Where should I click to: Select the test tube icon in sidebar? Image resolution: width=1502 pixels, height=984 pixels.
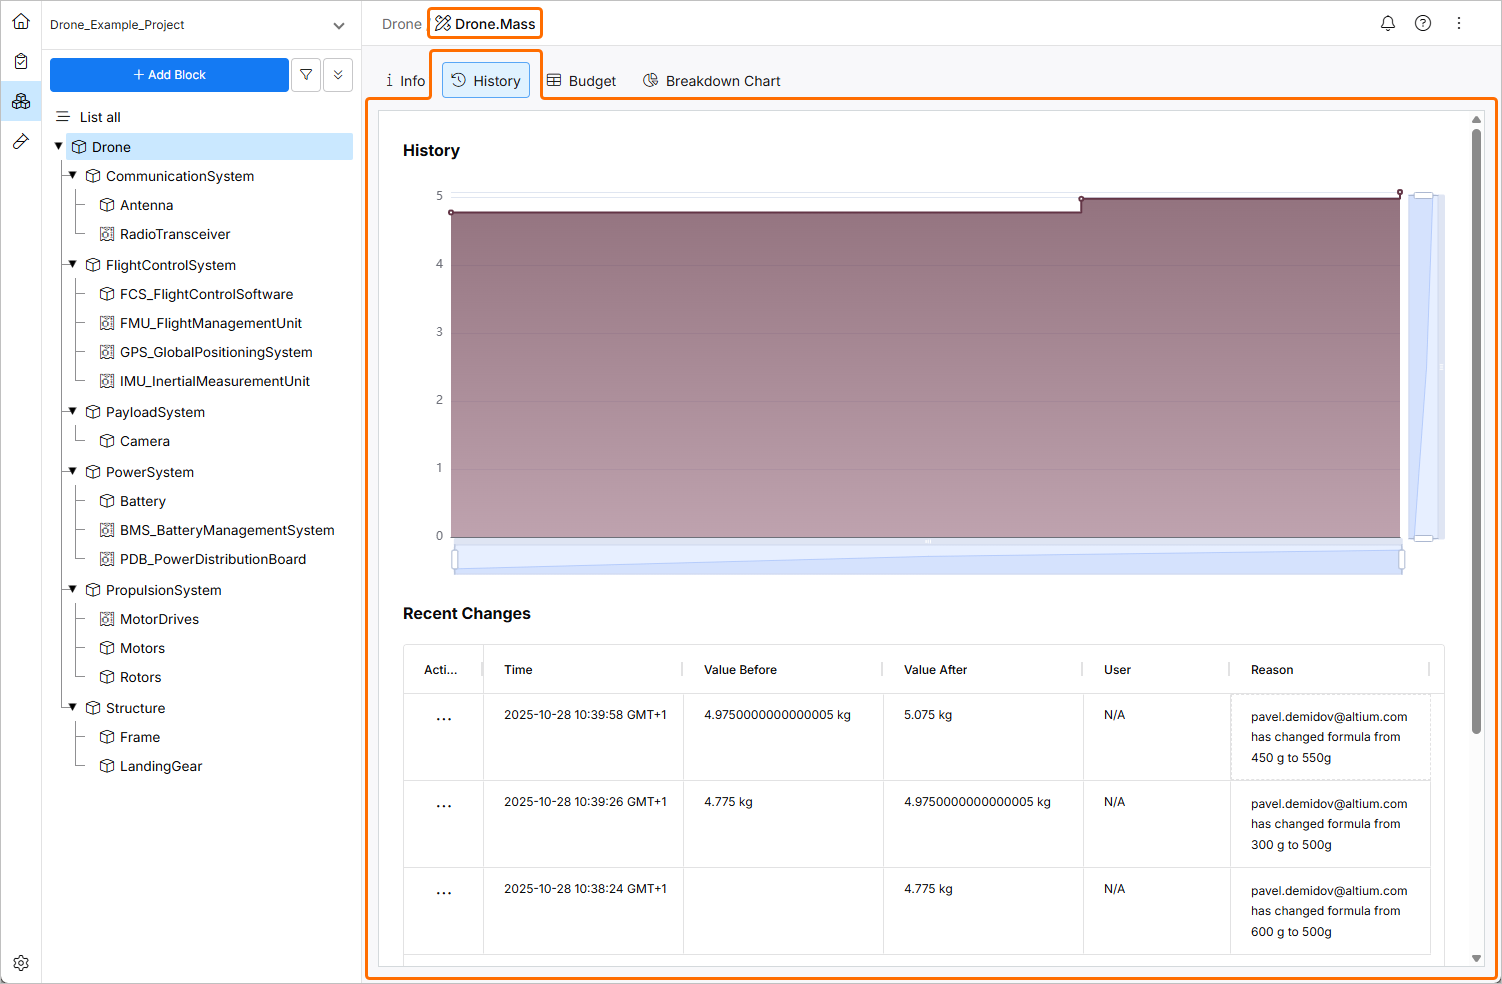21,141
